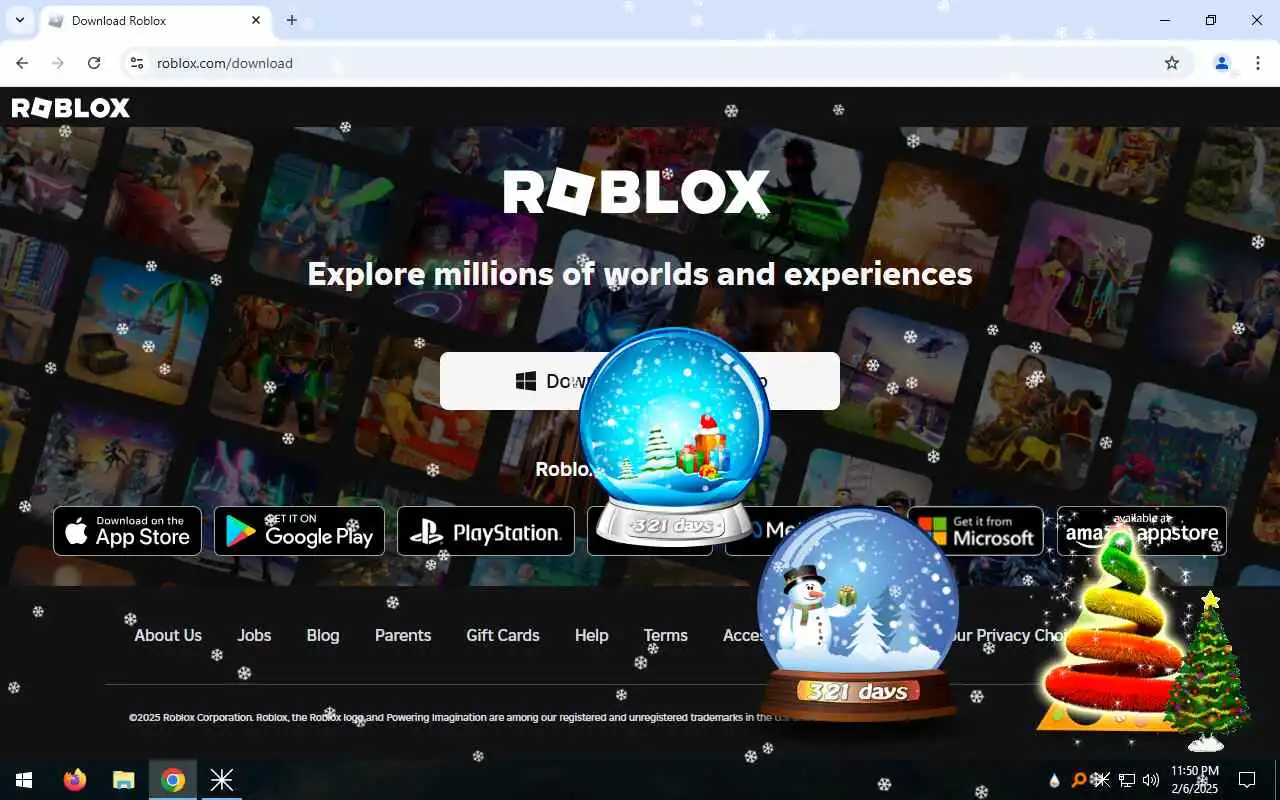Click the Roblox logo in header
Screen dimensions: 1280x800
coord(70,108)
